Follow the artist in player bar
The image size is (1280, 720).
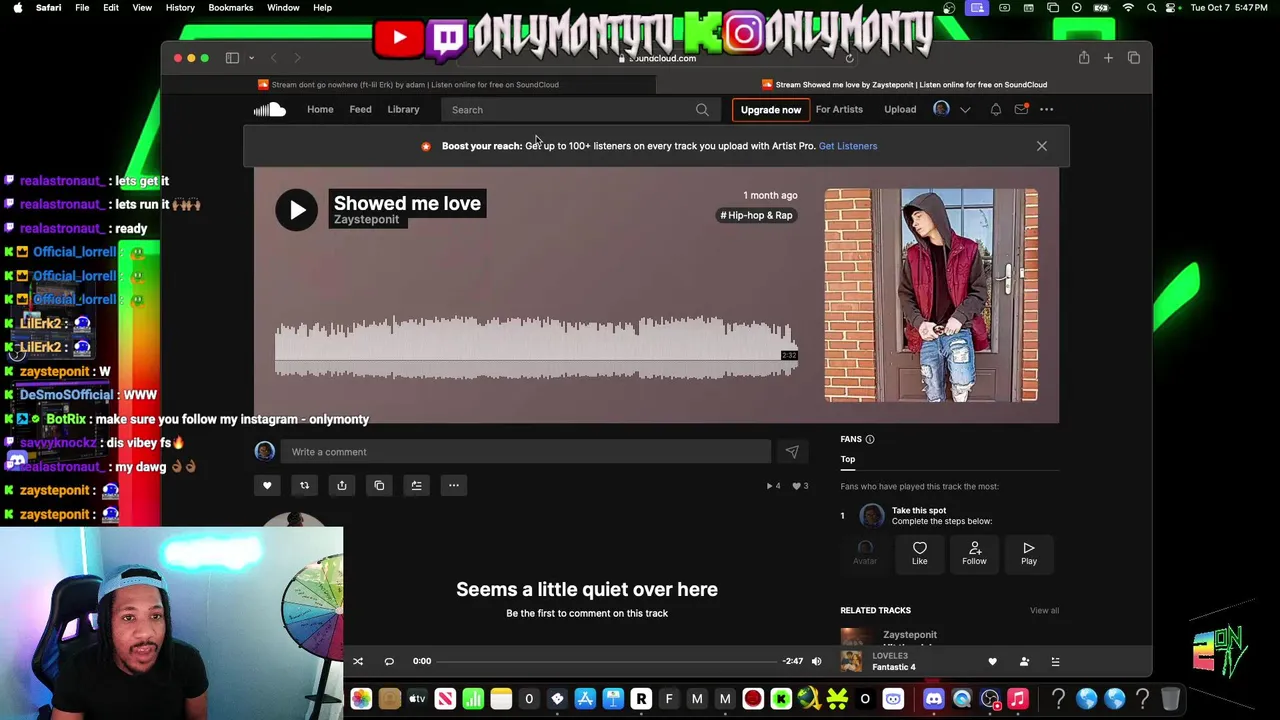click(1024, 661)
